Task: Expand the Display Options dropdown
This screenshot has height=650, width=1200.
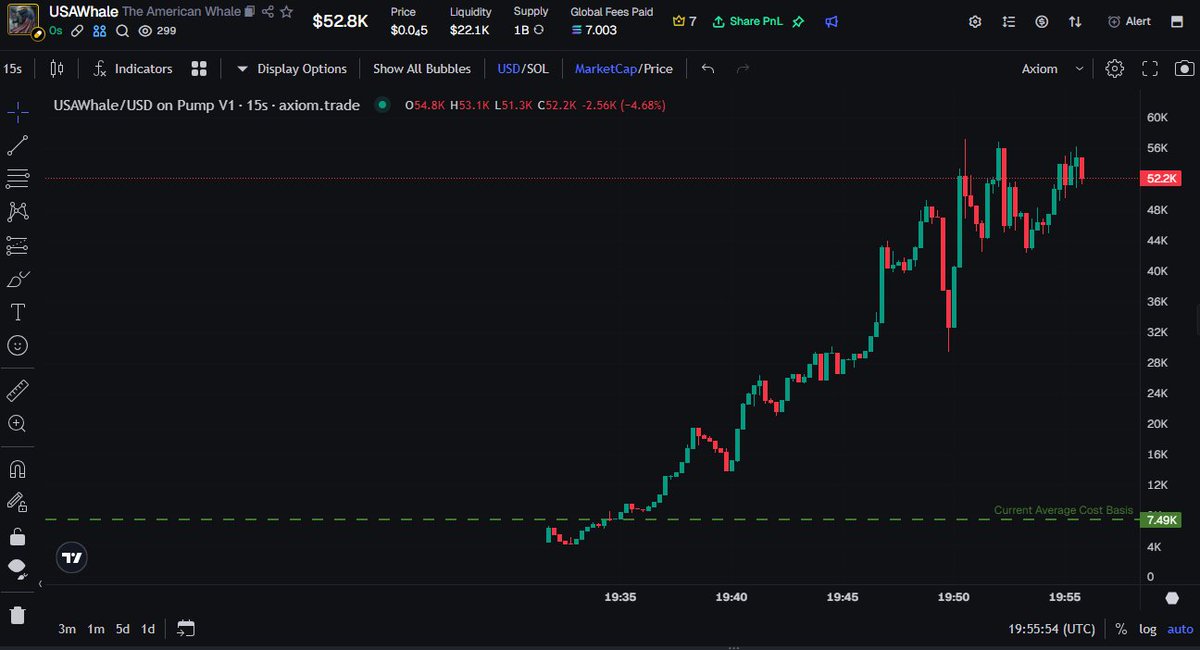Action: (291, 68)
